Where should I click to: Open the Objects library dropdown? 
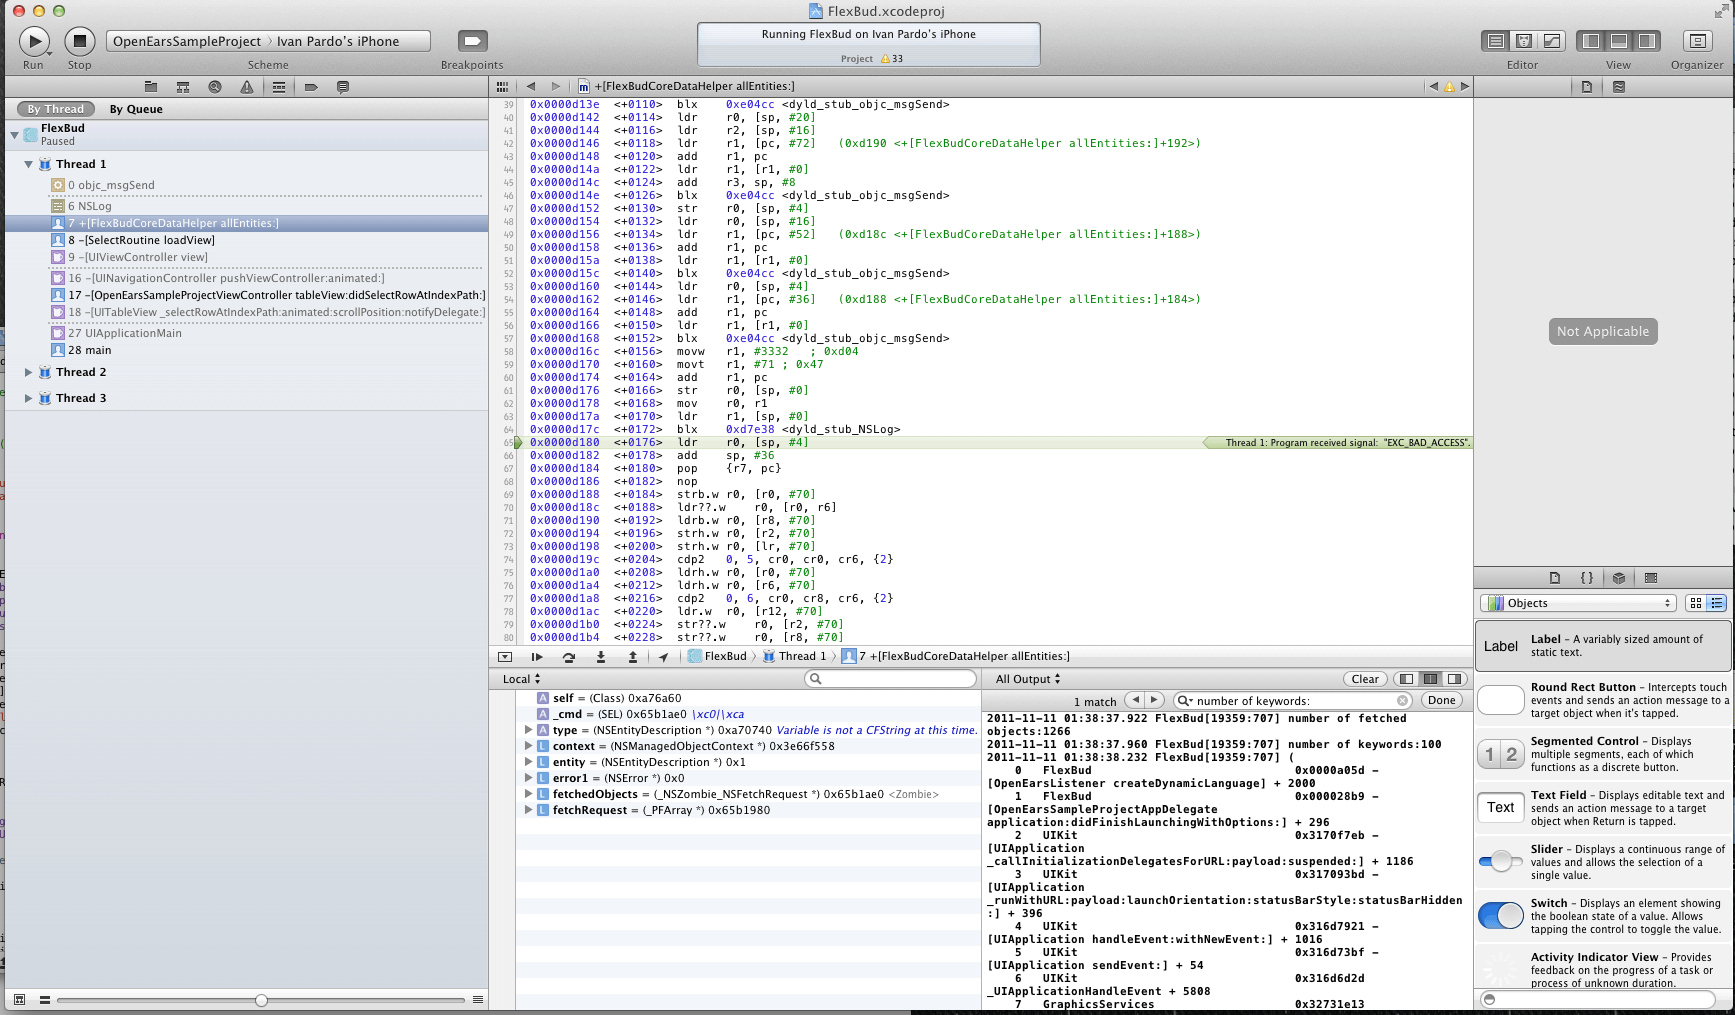click(1578, 603)
